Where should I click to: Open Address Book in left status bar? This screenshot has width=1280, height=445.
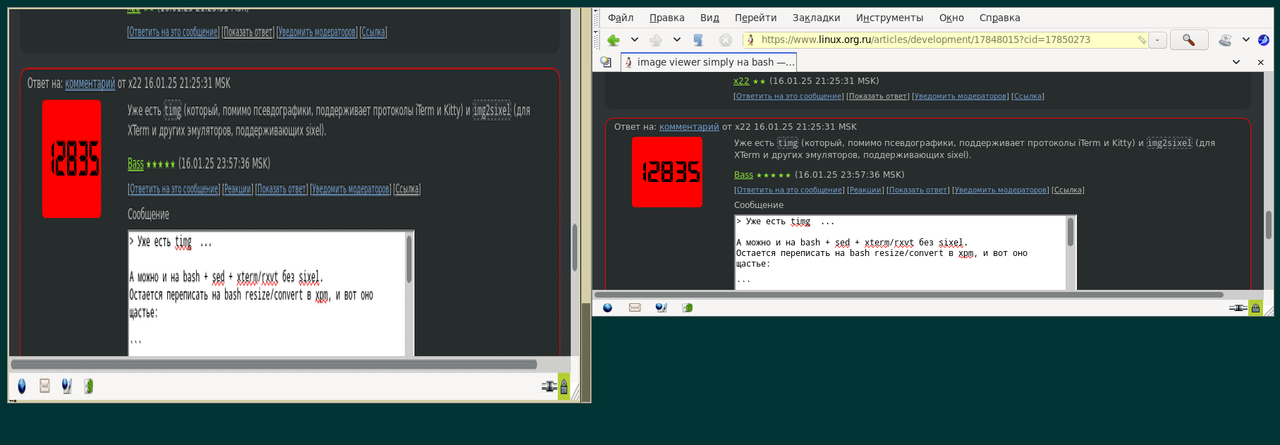click(89, 386)
